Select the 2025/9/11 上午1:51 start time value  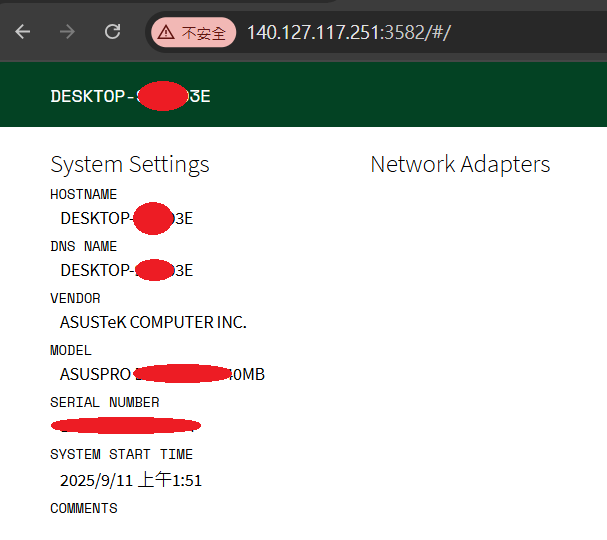pos(131,480)
